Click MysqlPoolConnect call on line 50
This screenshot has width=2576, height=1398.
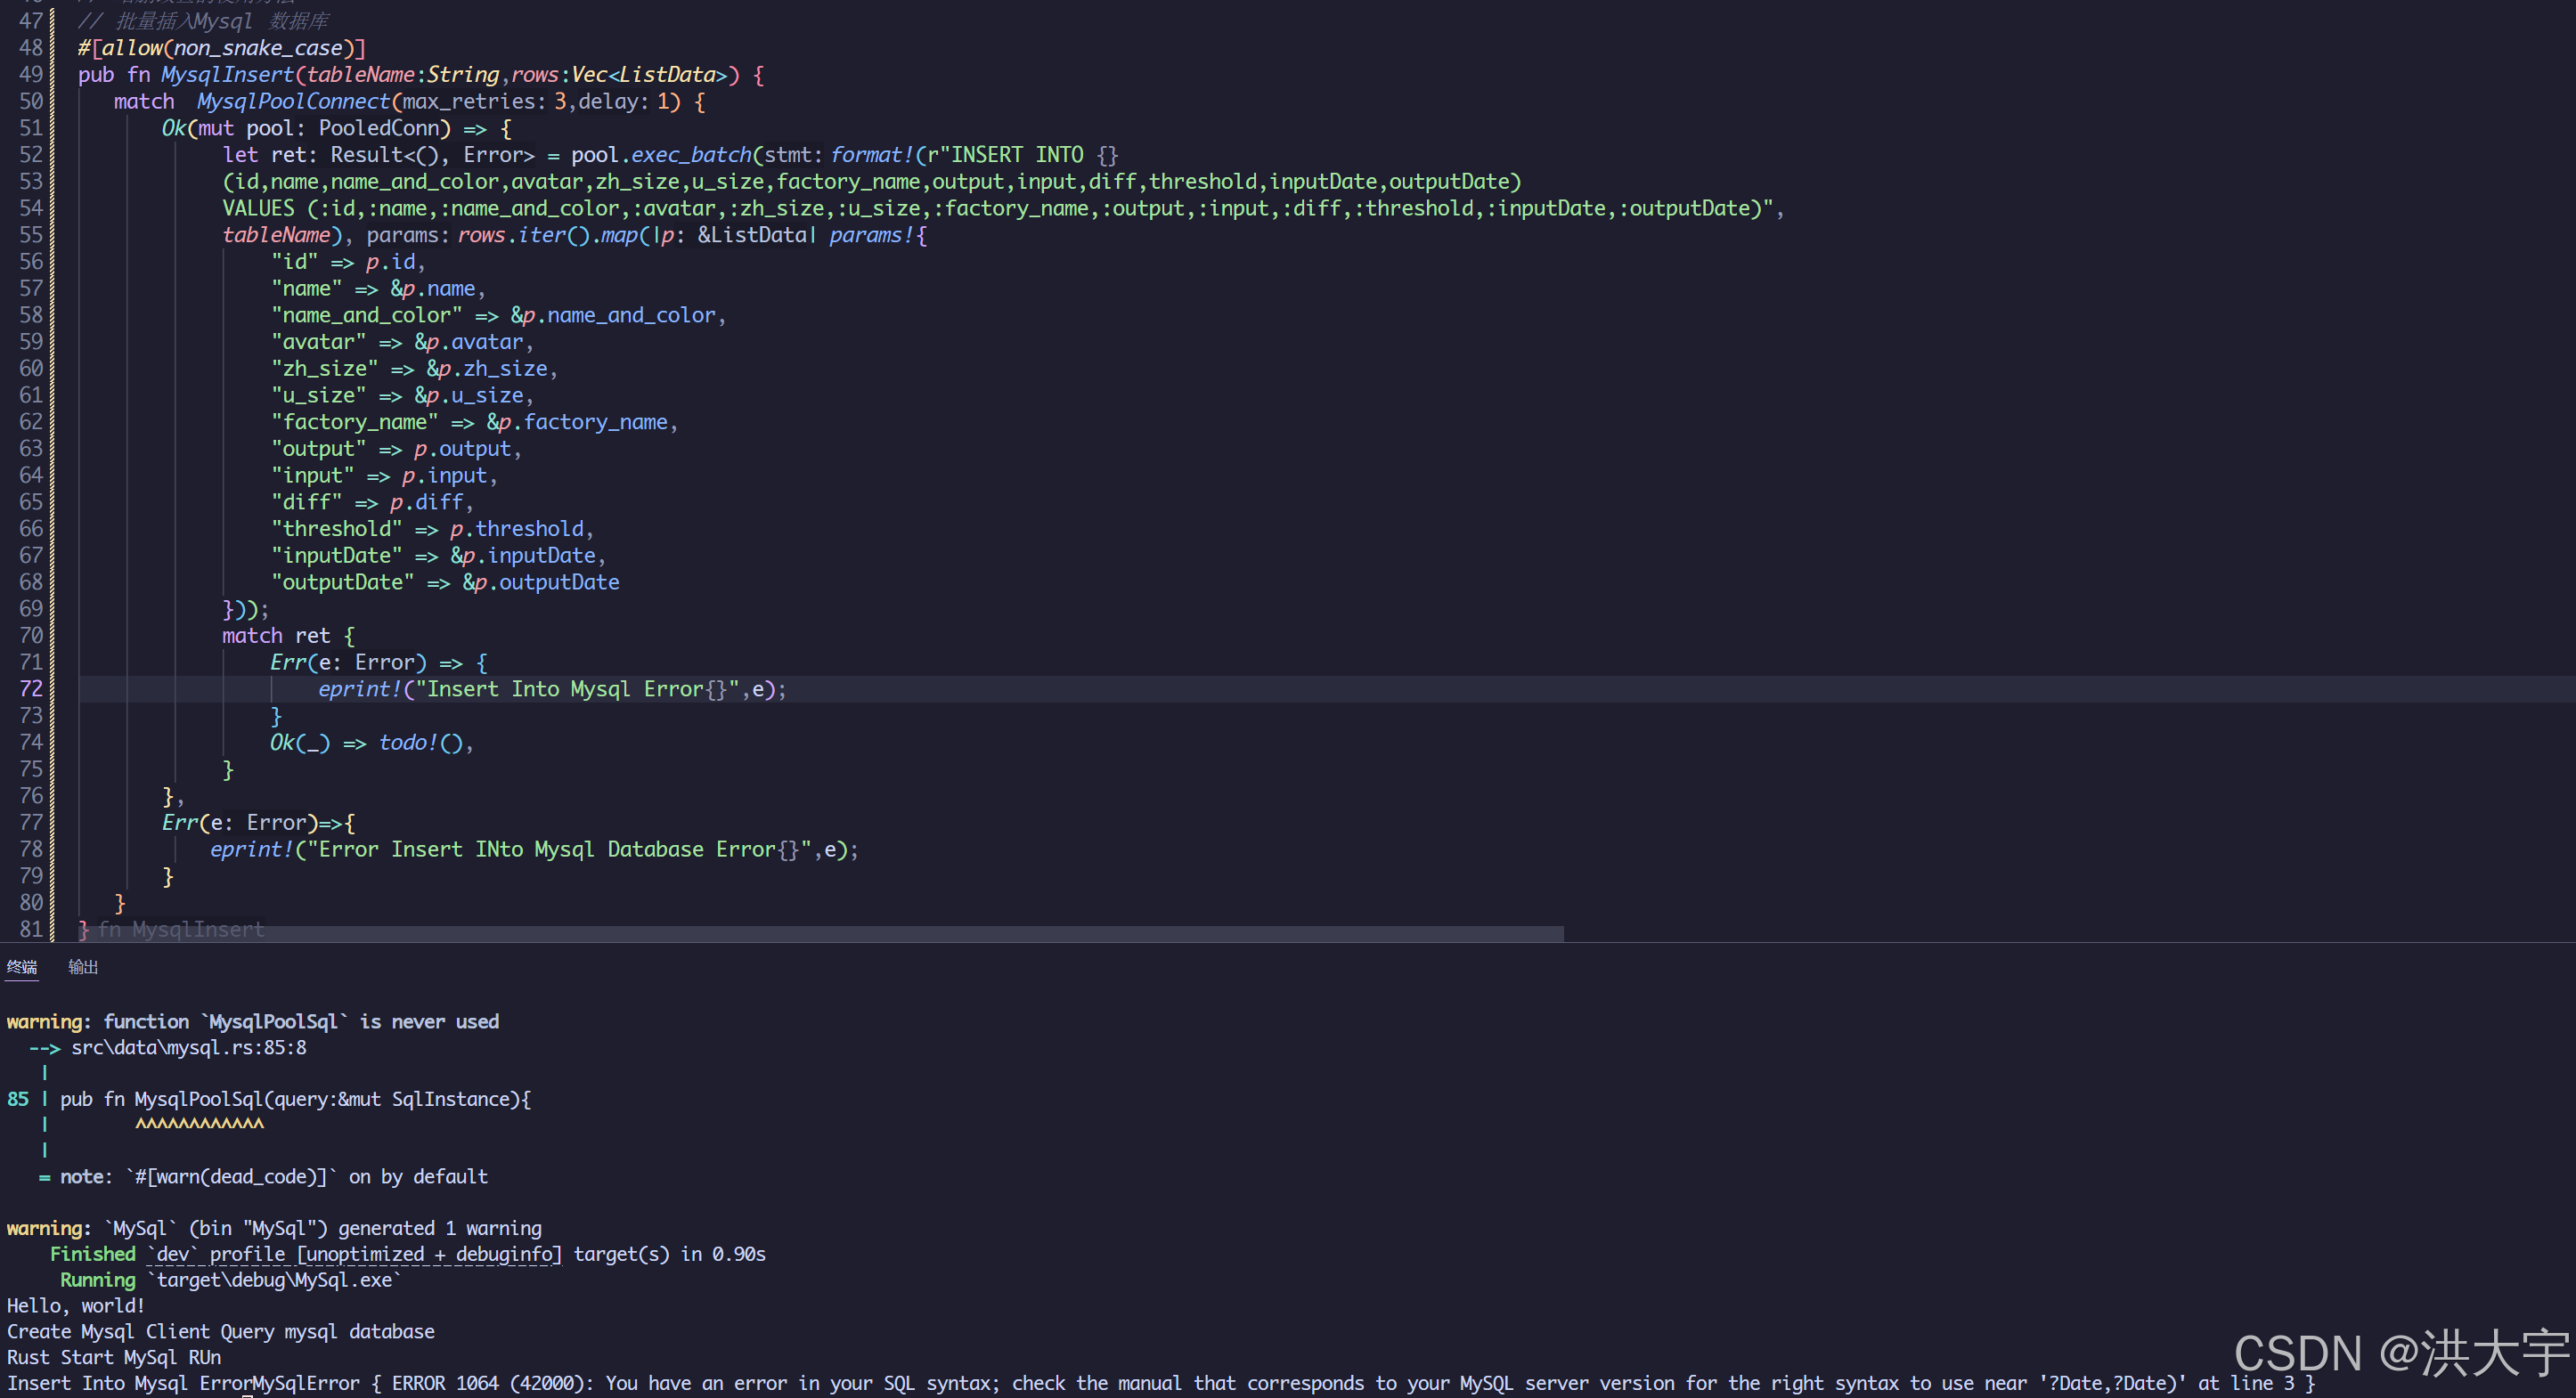(x=293, y=102)
